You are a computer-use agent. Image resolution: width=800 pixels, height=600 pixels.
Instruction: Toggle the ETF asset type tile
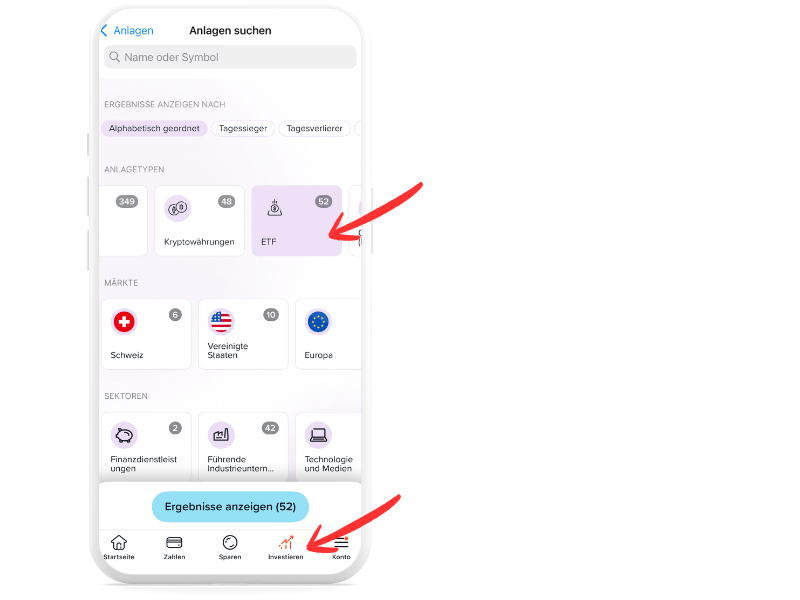296,220
